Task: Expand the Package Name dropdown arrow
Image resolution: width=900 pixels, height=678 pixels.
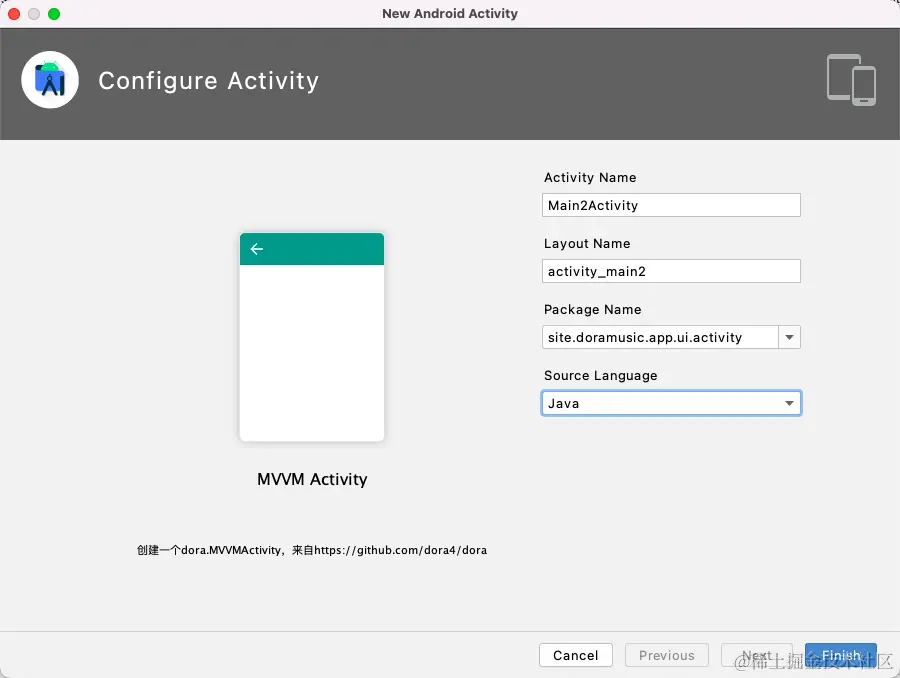Action: click(790, 337)
